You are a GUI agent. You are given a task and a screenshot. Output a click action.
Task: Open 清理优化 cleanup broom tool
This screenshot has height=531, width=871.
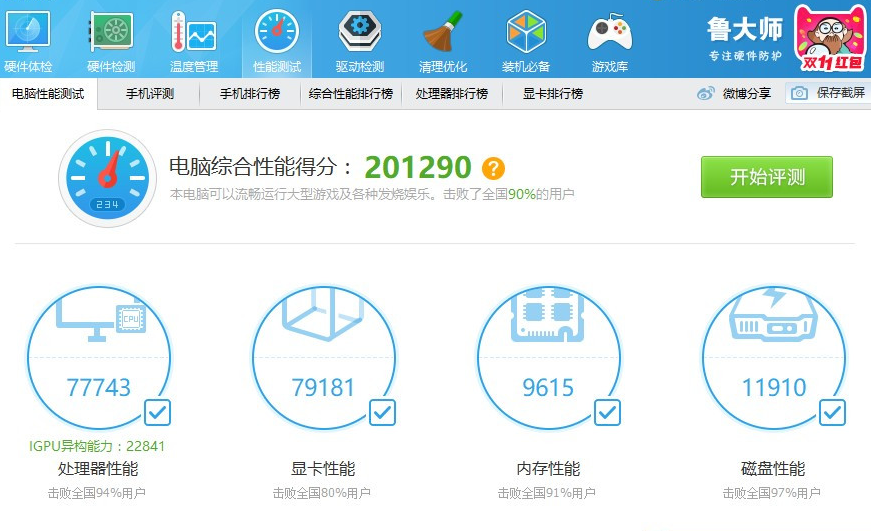pos(443,42)
